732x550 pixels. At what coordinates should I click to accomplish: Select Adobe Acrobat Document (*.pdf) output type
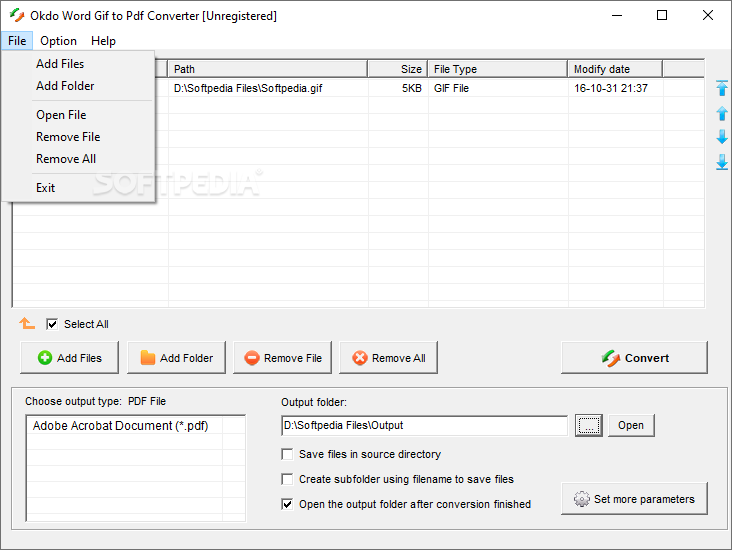coord(120,426)
